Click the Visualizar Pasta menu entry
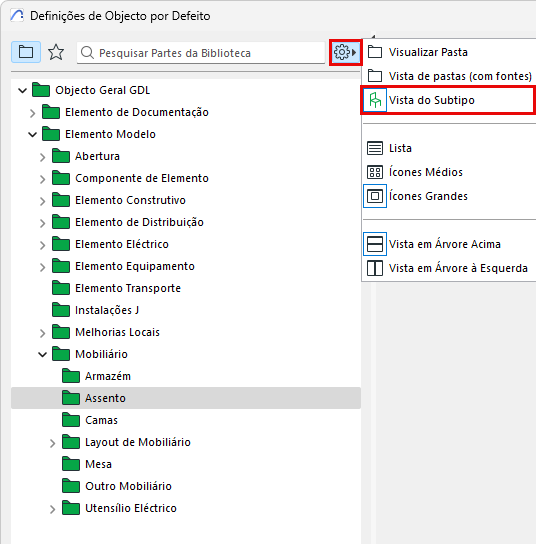Viewport: 536px width, 544px height. pos(428,52)
